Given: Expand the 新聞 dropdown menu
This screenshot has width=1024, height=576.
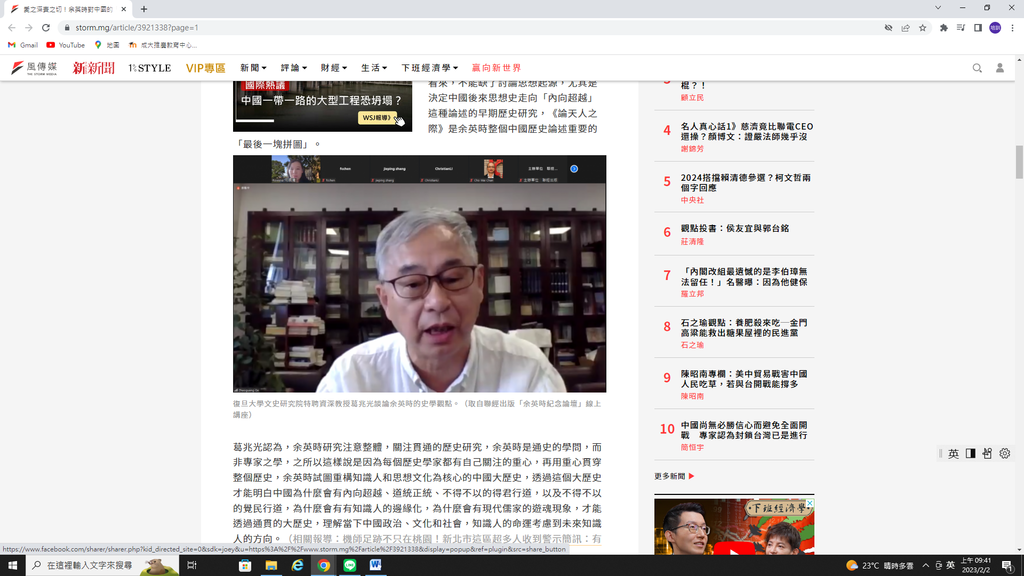Looking at the screenshot, I should (253, 68).
